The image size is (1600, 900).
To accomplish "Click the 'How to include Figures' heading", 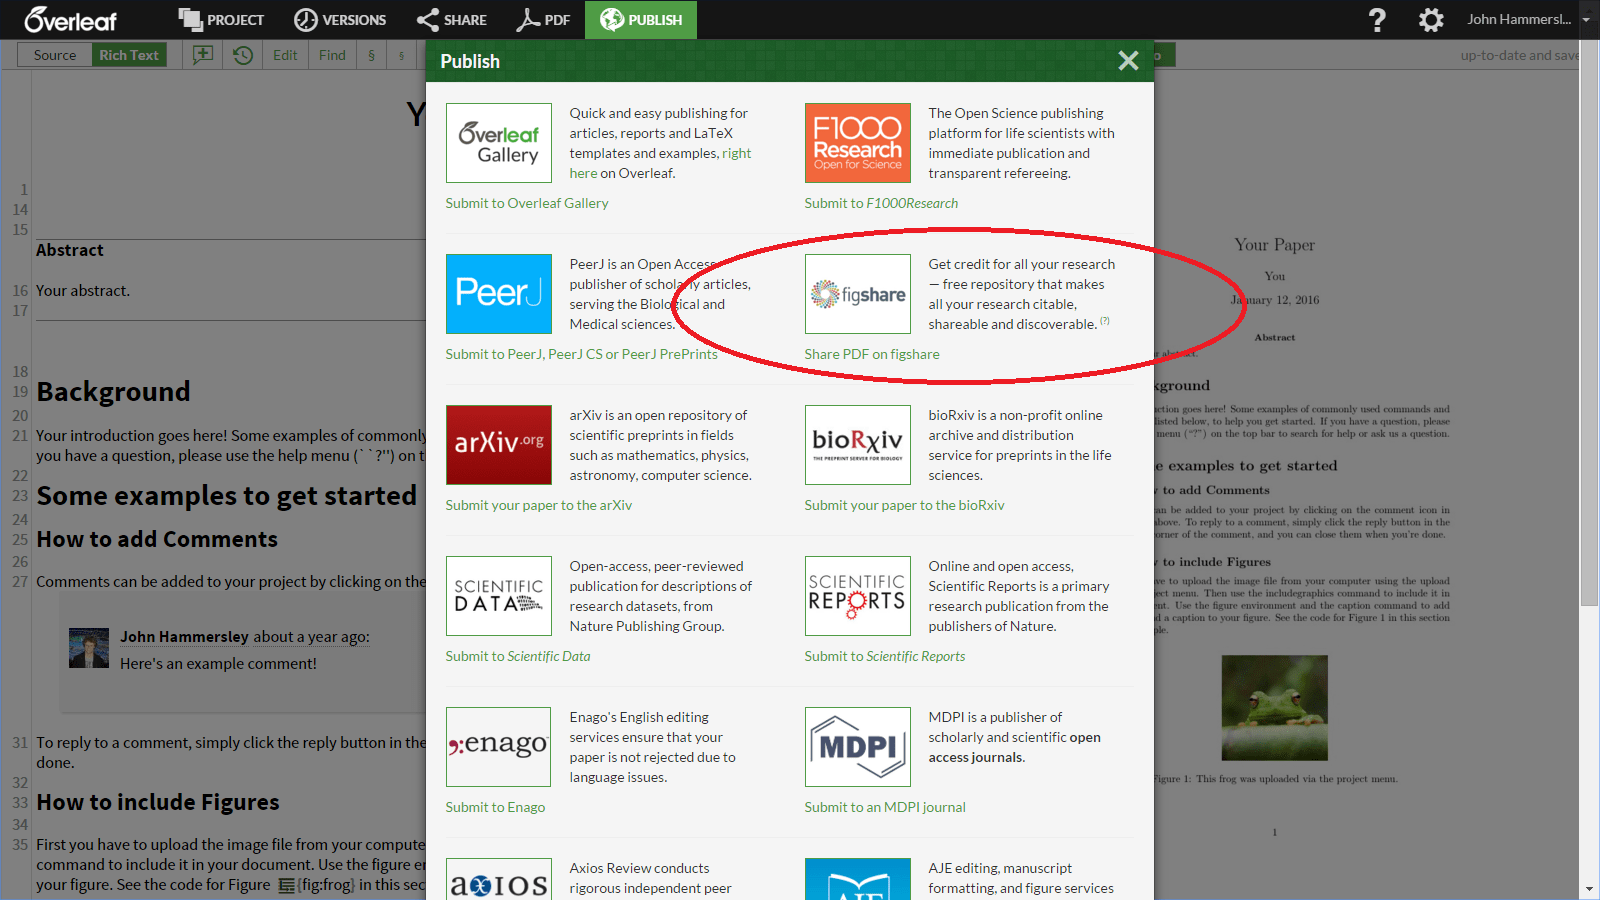I will (x=158, y=802).
